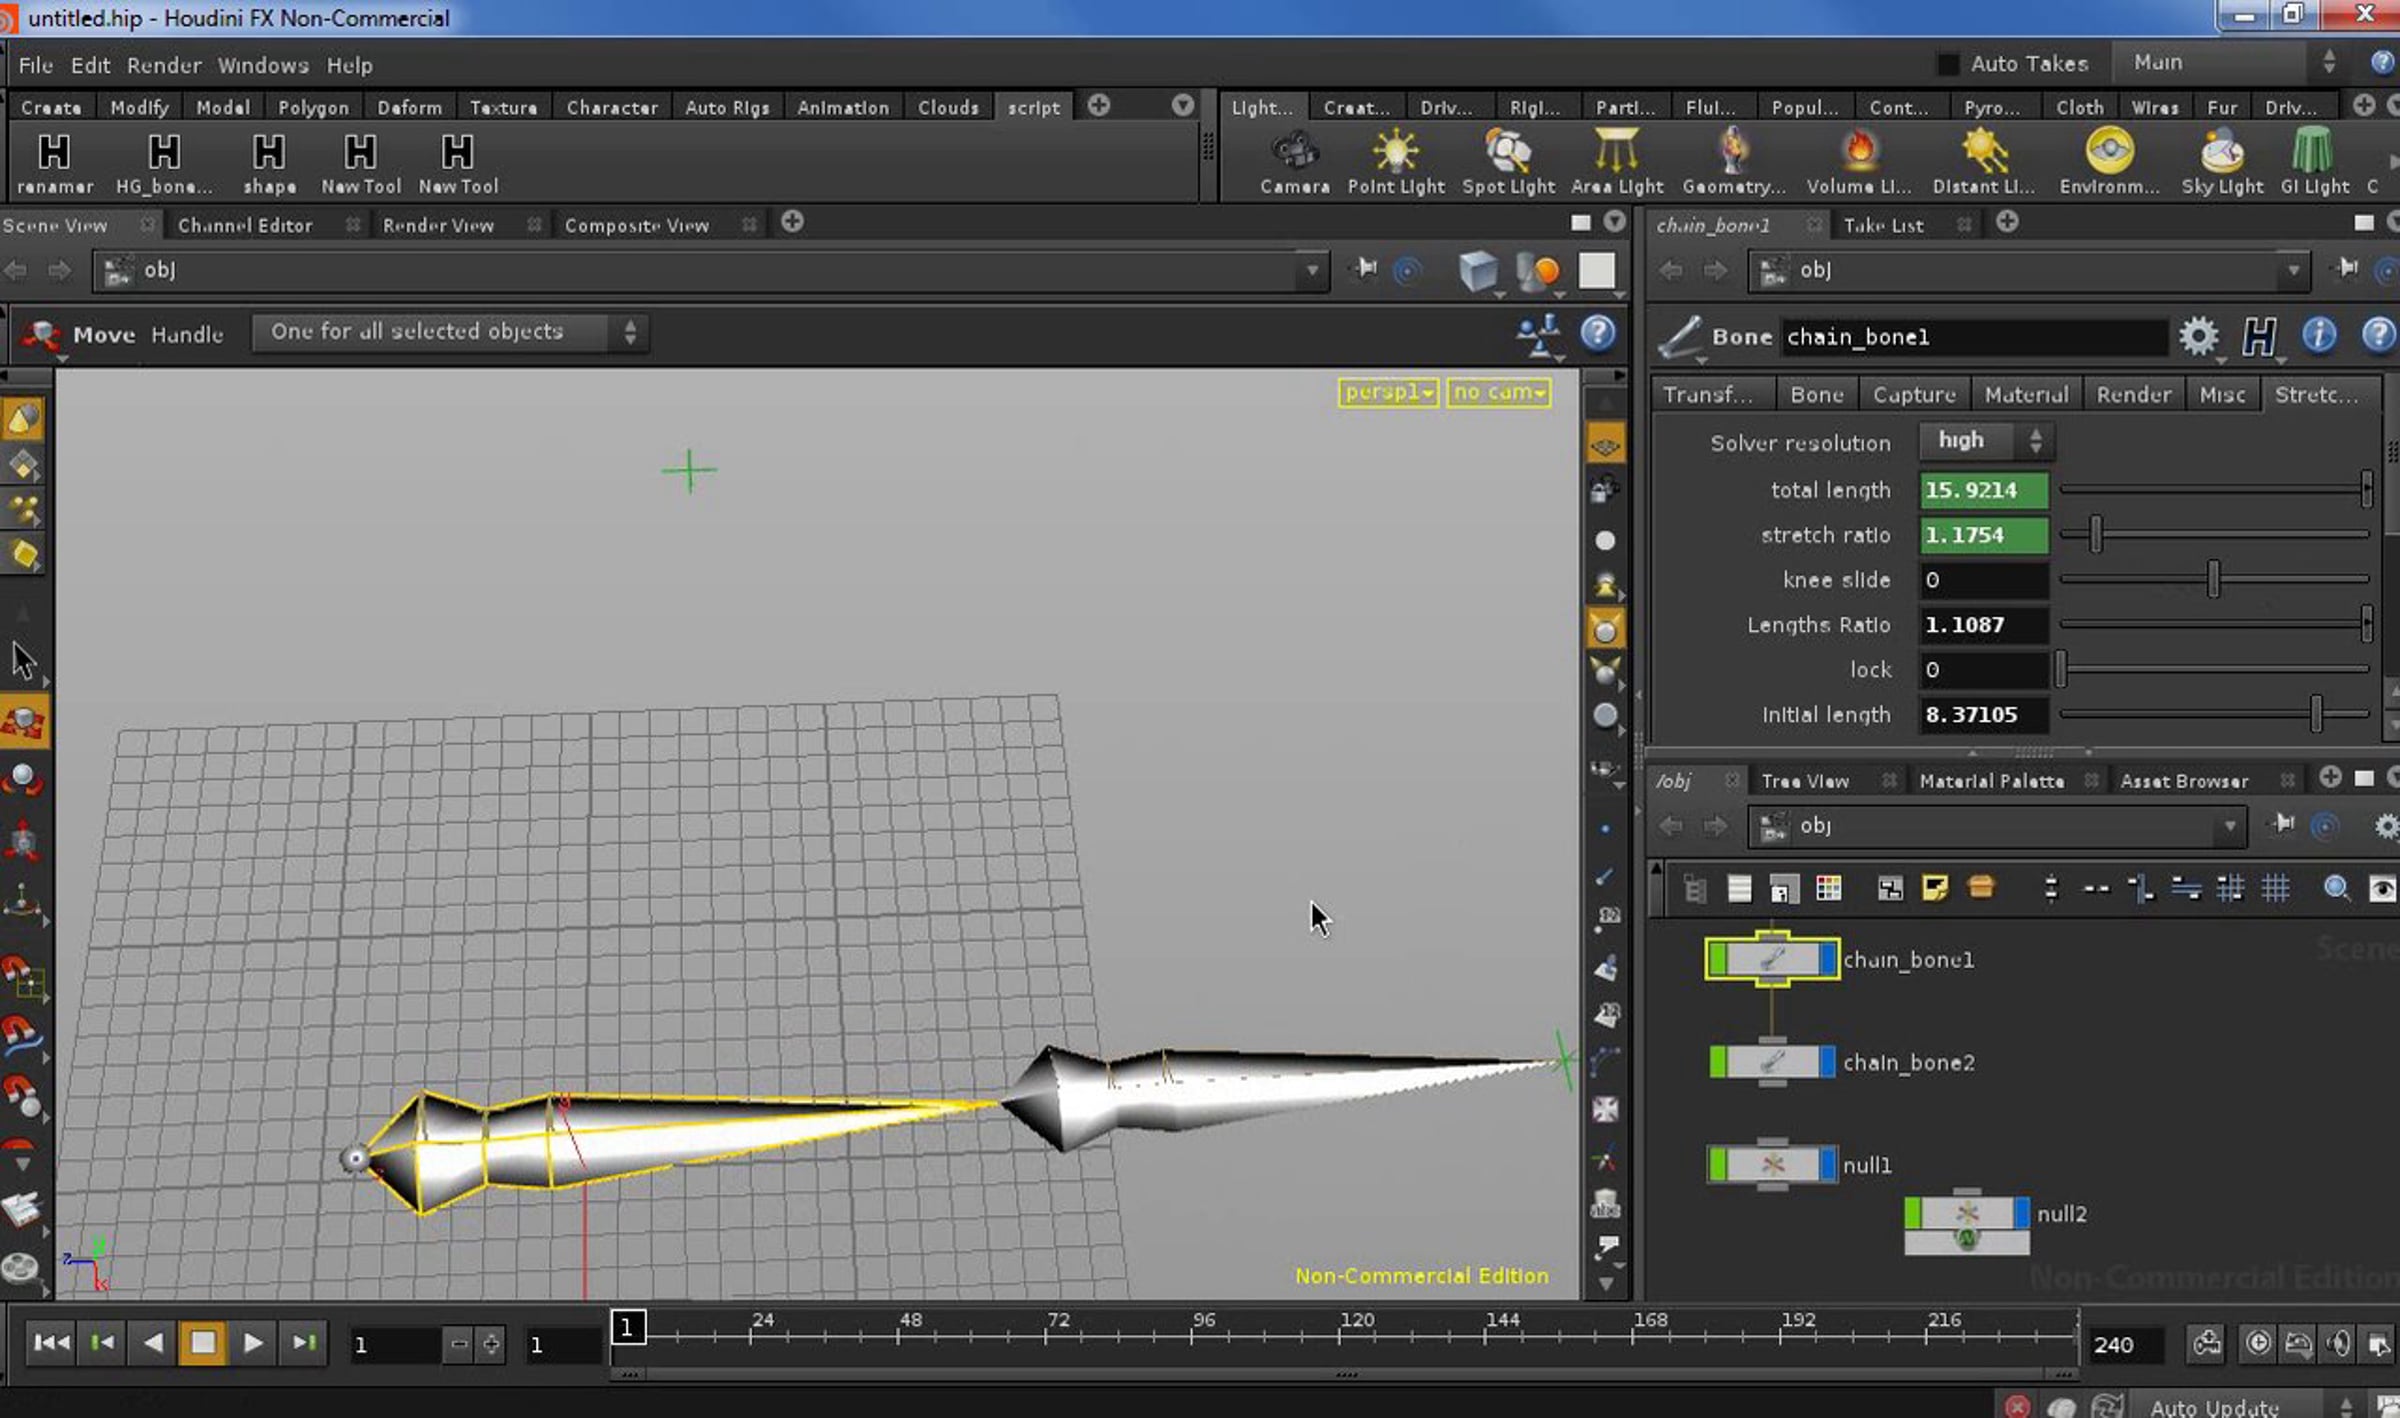
Task: Create a Spot Light
Action: 1508,162
